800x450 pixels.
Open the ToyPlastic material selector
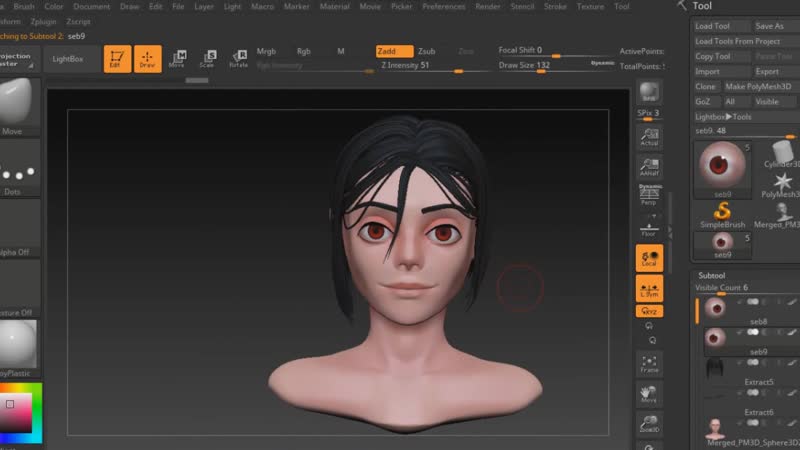coord(19,349)
